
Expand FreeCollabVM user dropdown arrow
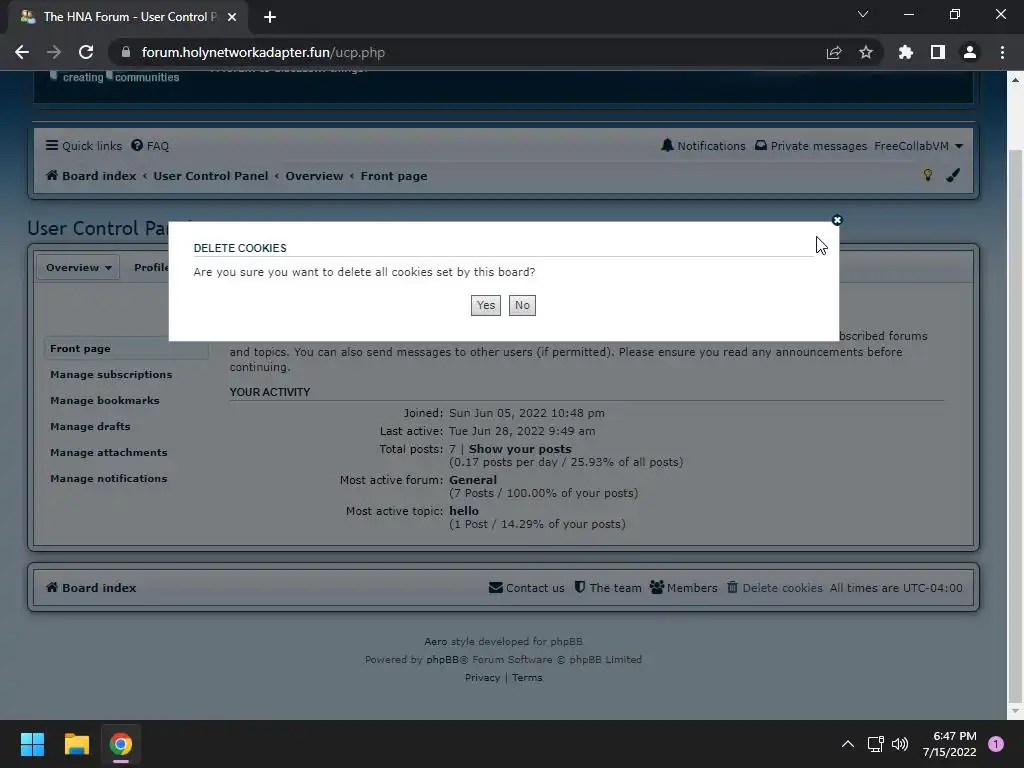[x=959, y=146]
